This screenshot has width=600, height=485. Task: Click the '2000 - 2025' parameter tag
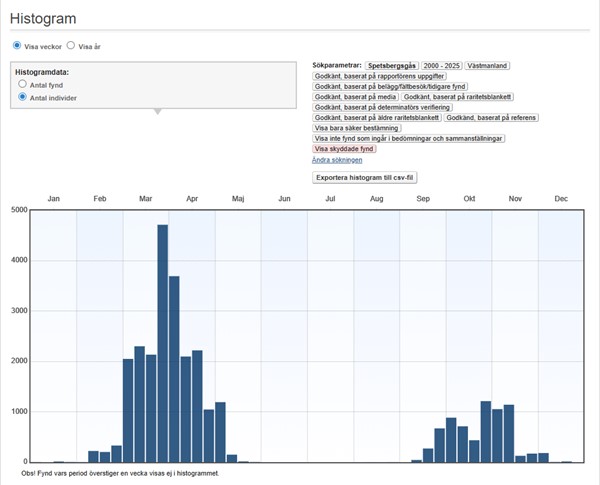440,65
